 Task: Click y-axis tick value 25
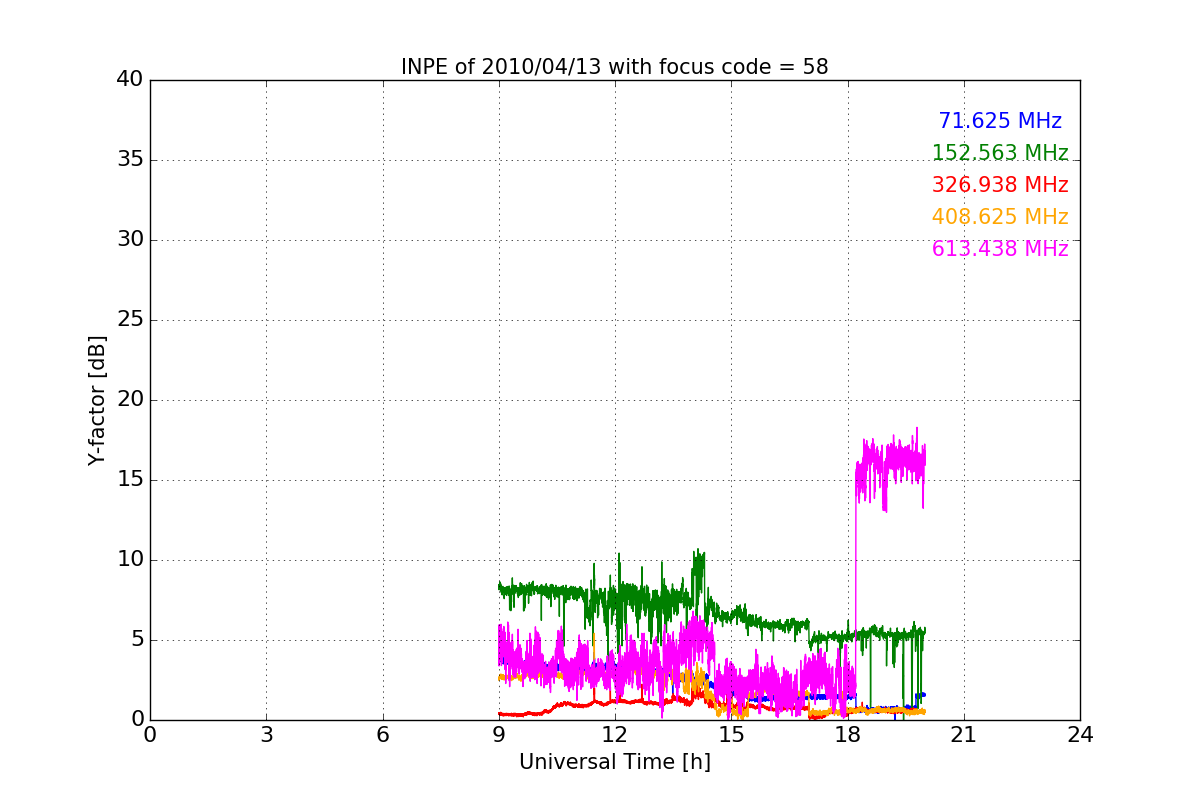[130, 320]
